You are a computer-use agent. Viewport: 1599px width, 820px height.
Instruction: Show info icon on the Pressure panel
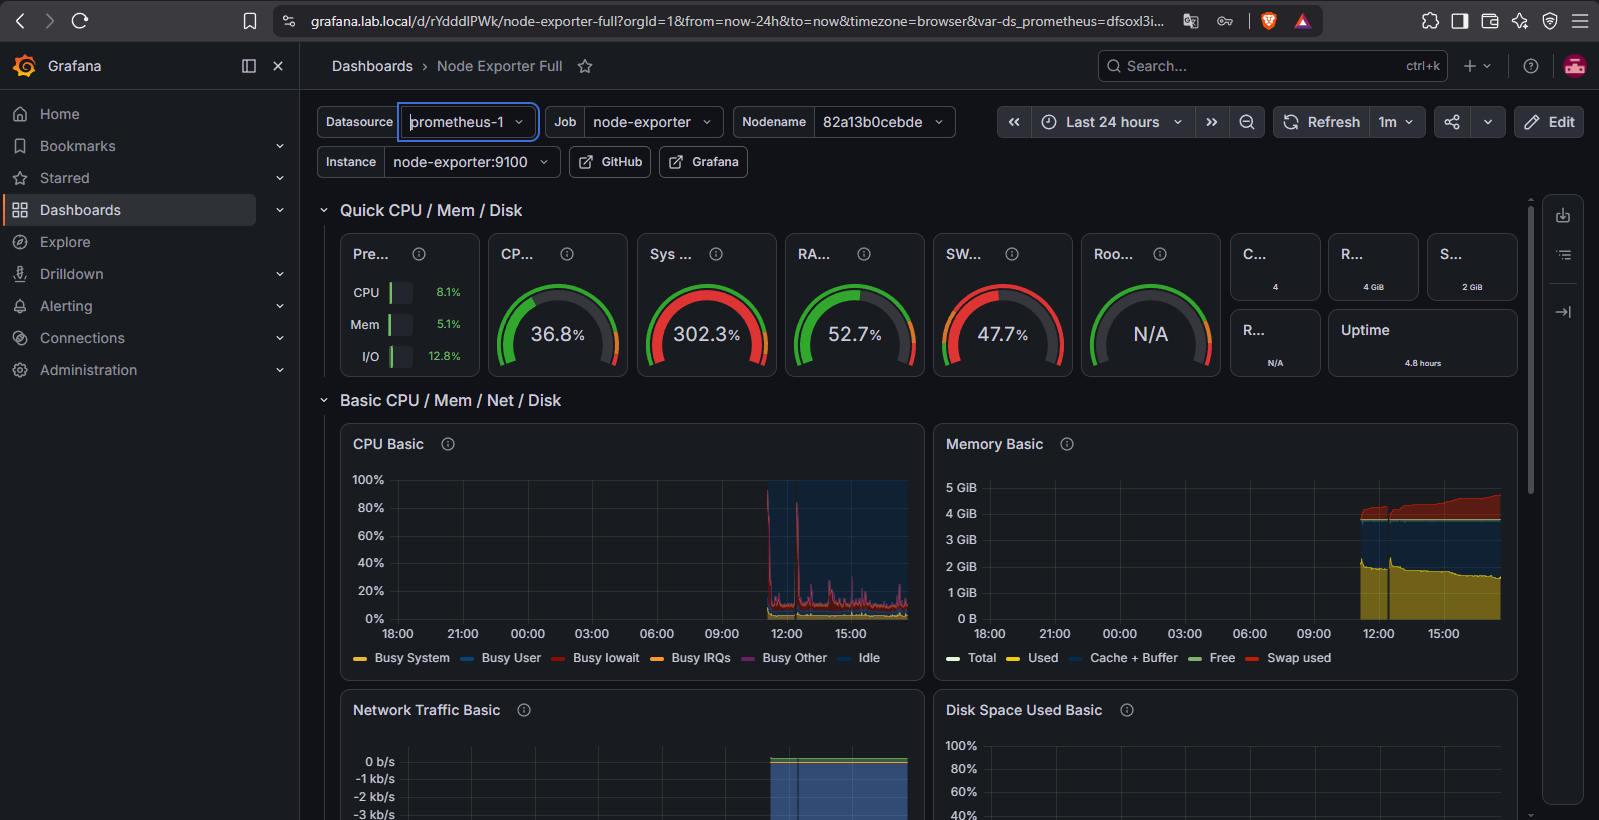point(419,254)
